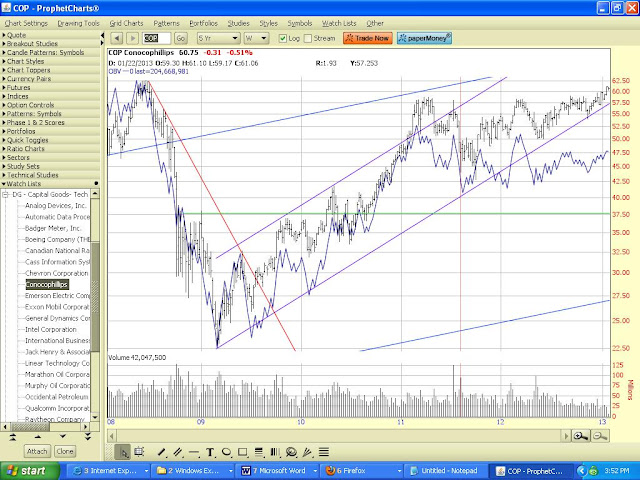Expand the Futures section

pos(50,88)
